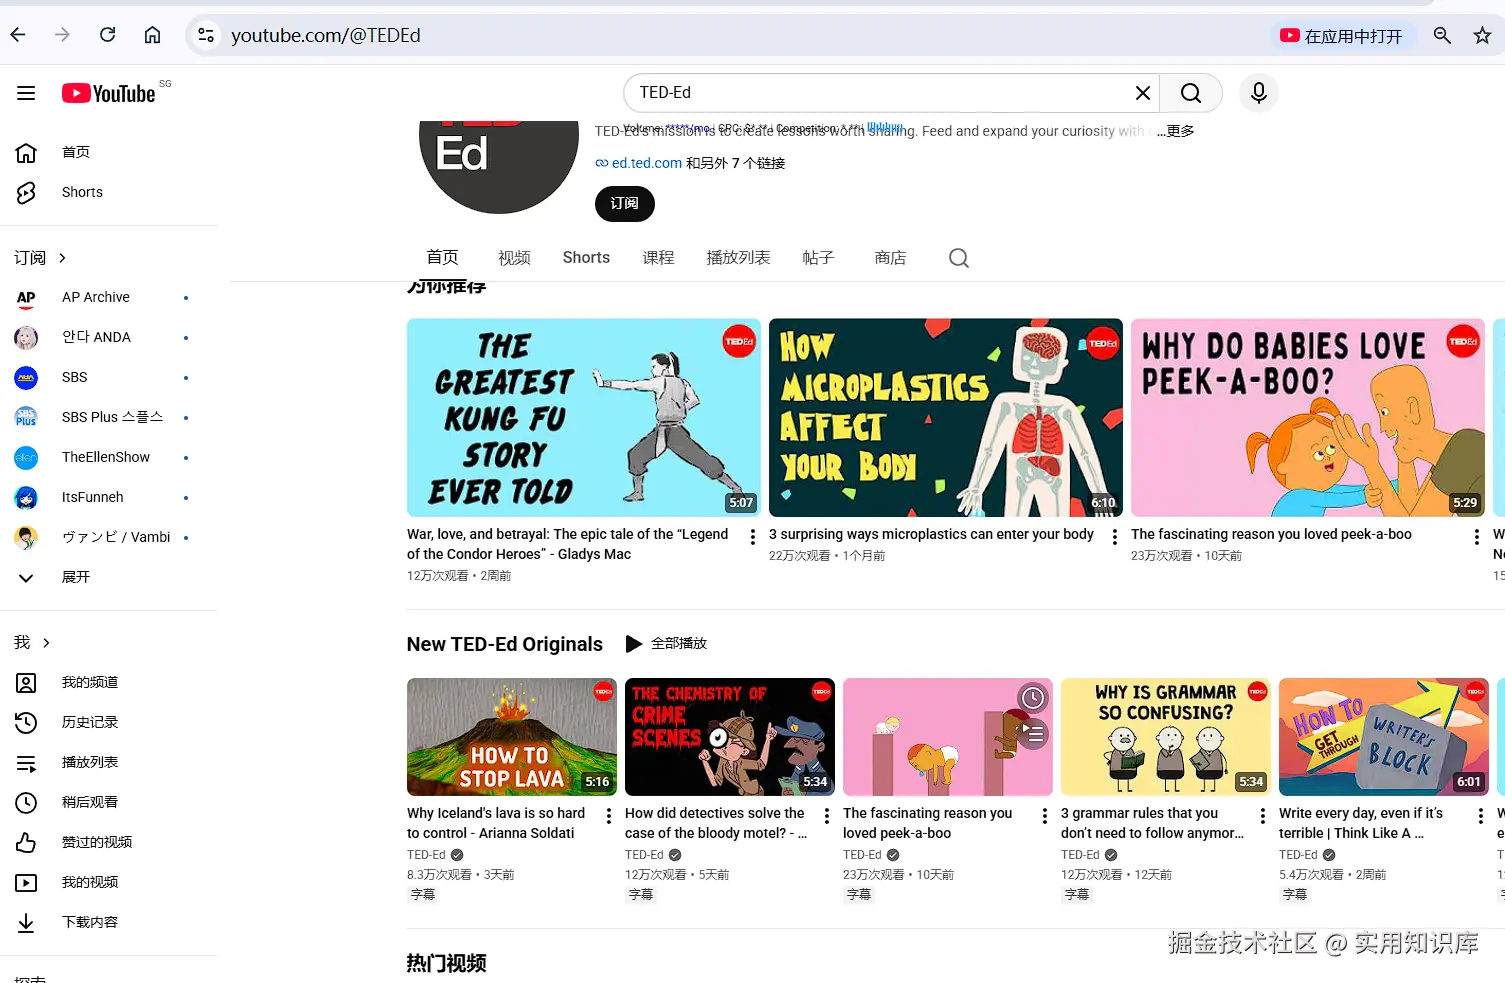This screenshot has width=1505, height=983.
Task: Play Writer's Block video thumbnail
Action: tap(1384, 737)
